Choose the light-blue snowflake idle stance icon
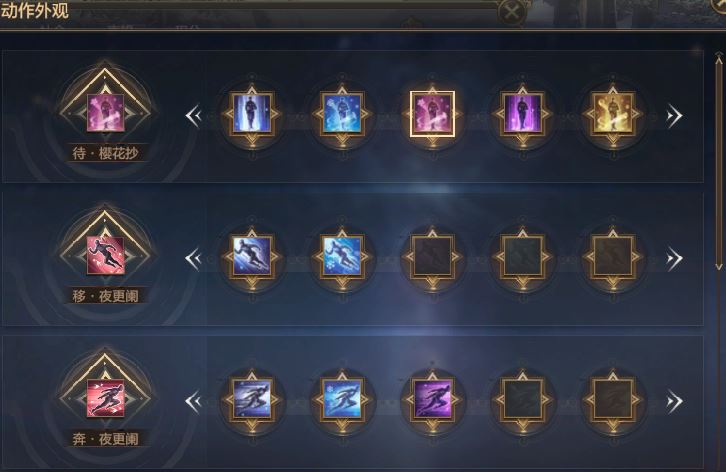This screenshot has height=472, width=726. pyautogui.click(x=343, y=114)
